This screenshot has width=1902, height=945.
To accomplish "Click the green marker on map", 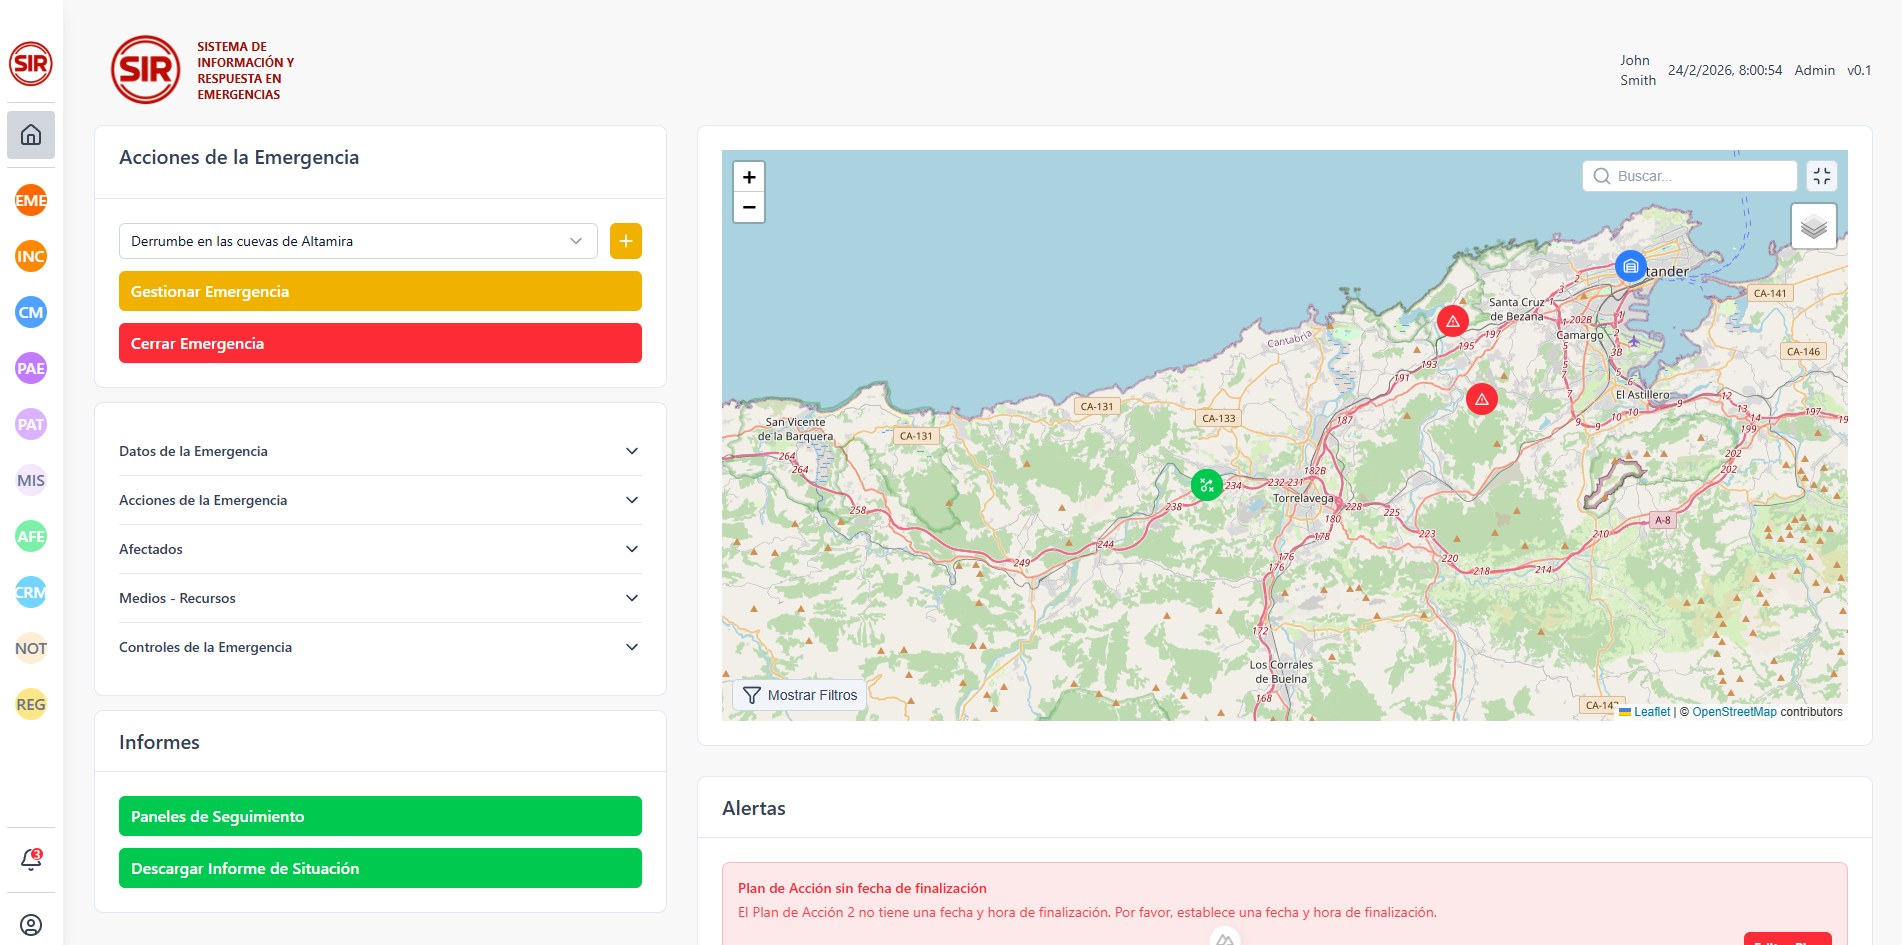I will coord(1206,485).
